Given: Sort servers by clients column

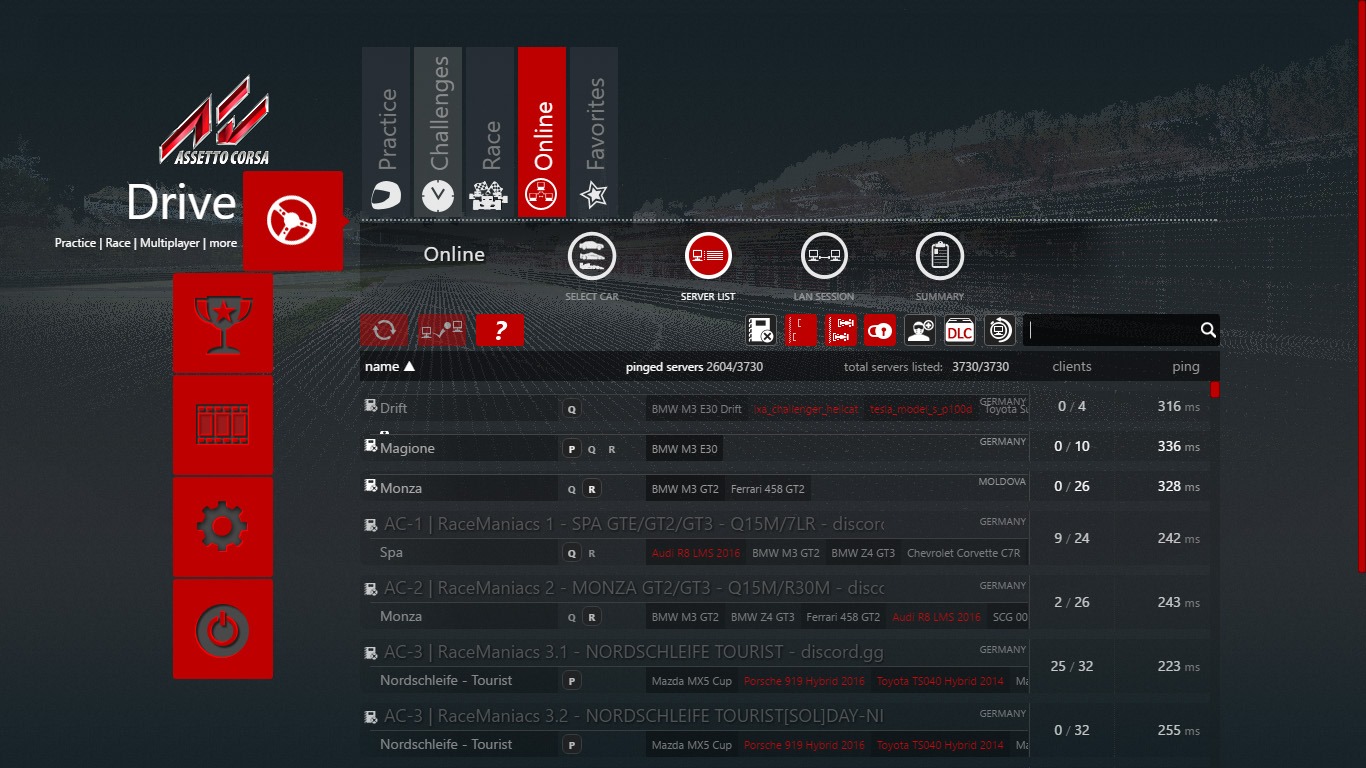Looking at the screenshot, I should (1072, 366).
